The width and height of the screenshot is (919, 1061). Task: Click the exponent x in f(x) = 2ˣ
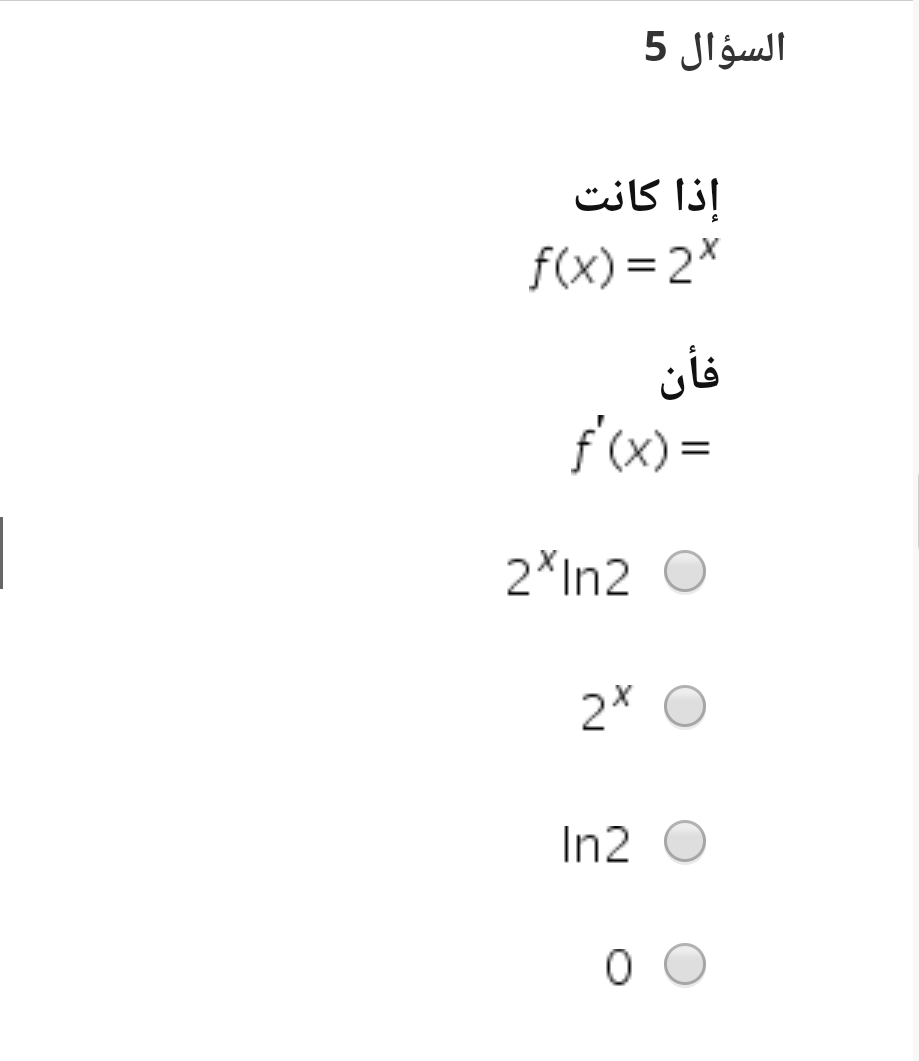[708, 249]
